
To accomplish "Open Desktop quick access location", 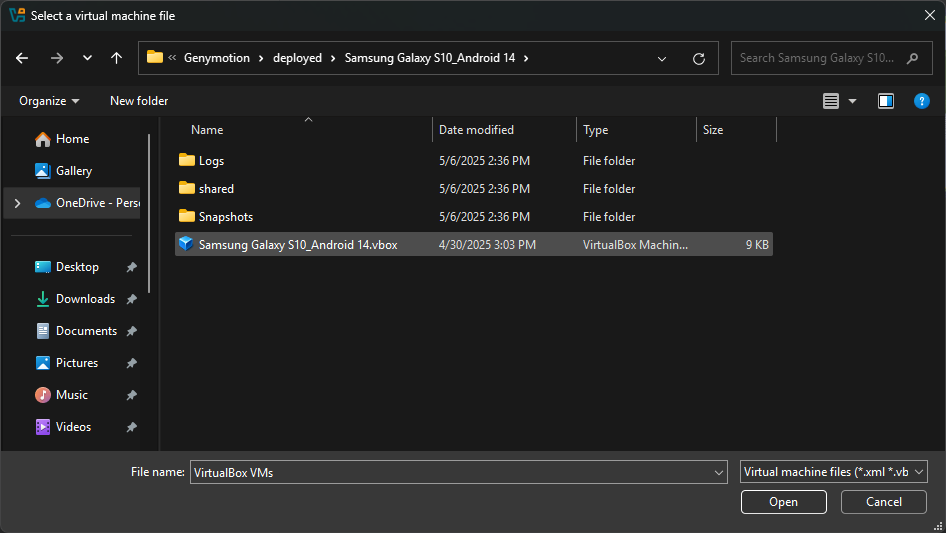I will click(x=77, y=267).
